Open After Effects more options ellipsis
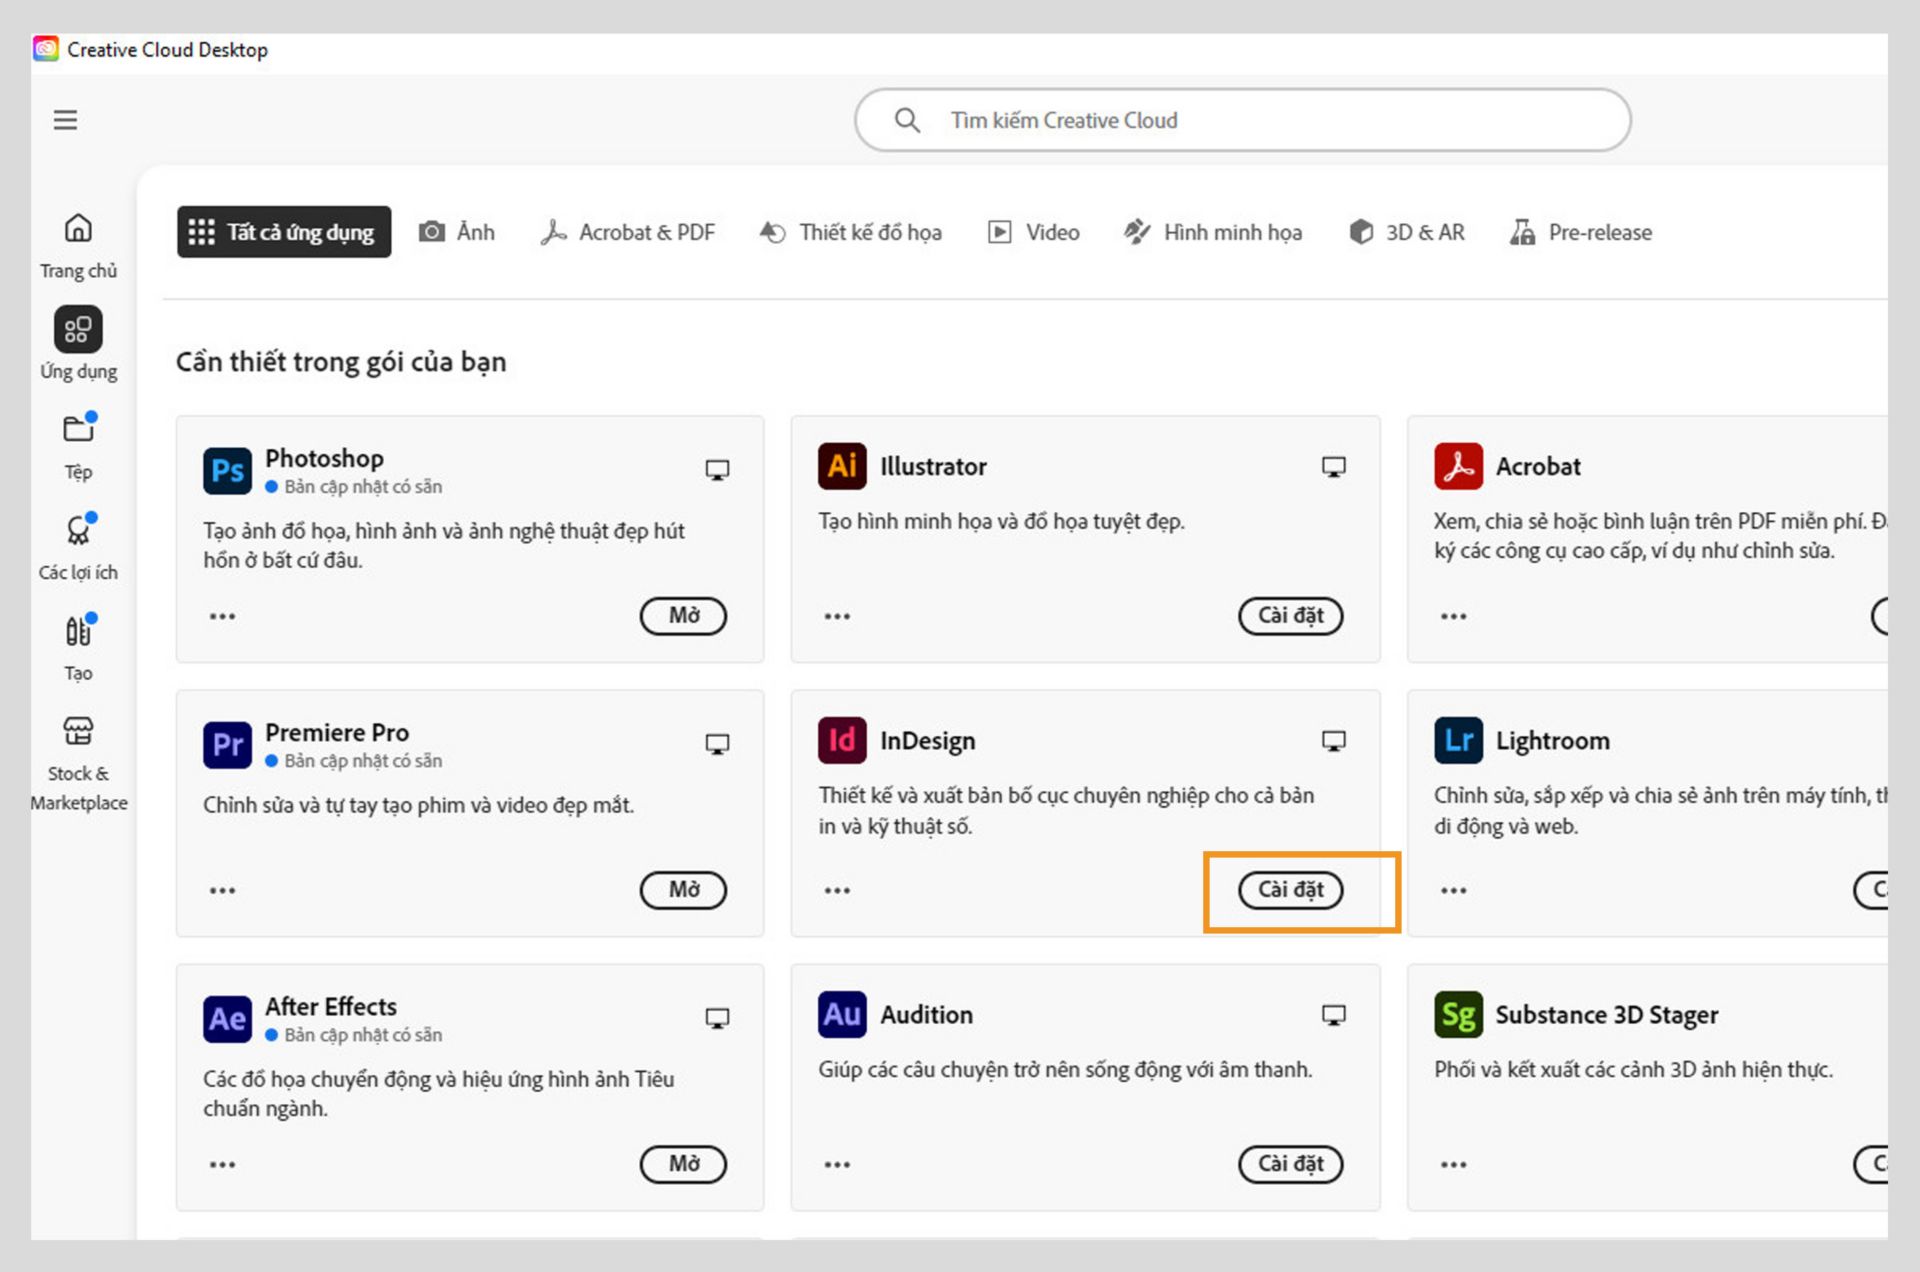The width and height of the screenshot is (1920, 1272). pos(222,1164)
